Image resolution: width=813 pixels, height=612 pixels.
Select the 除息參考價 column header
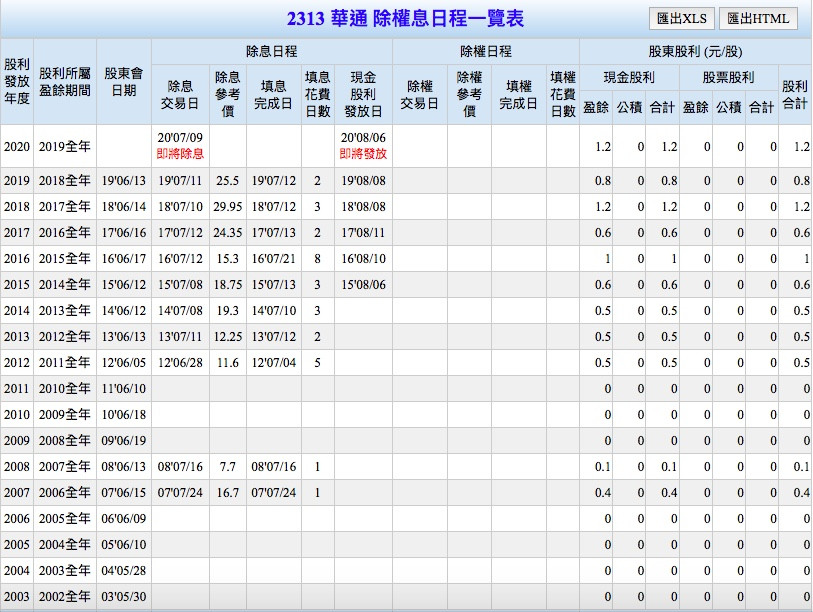tap(227, 94)
